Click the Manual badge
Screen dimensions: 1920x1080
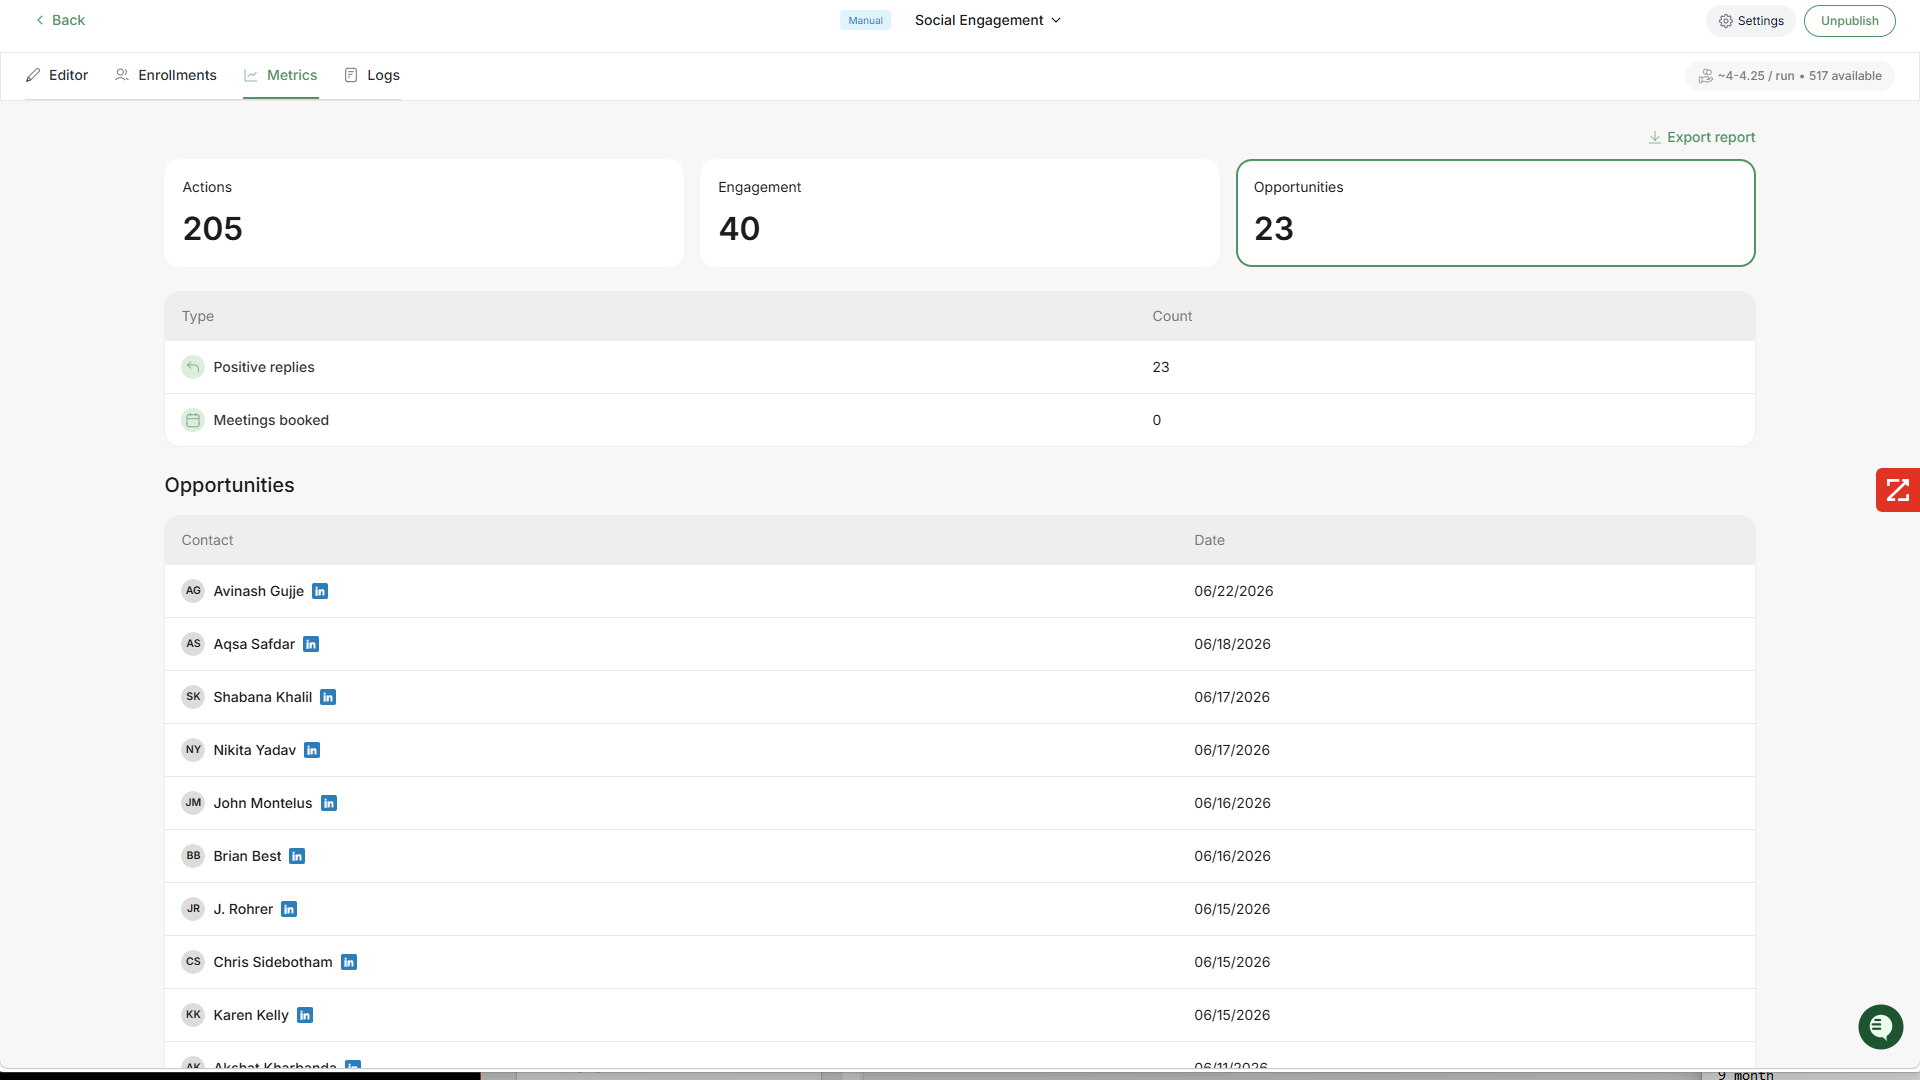click(865, 20)
